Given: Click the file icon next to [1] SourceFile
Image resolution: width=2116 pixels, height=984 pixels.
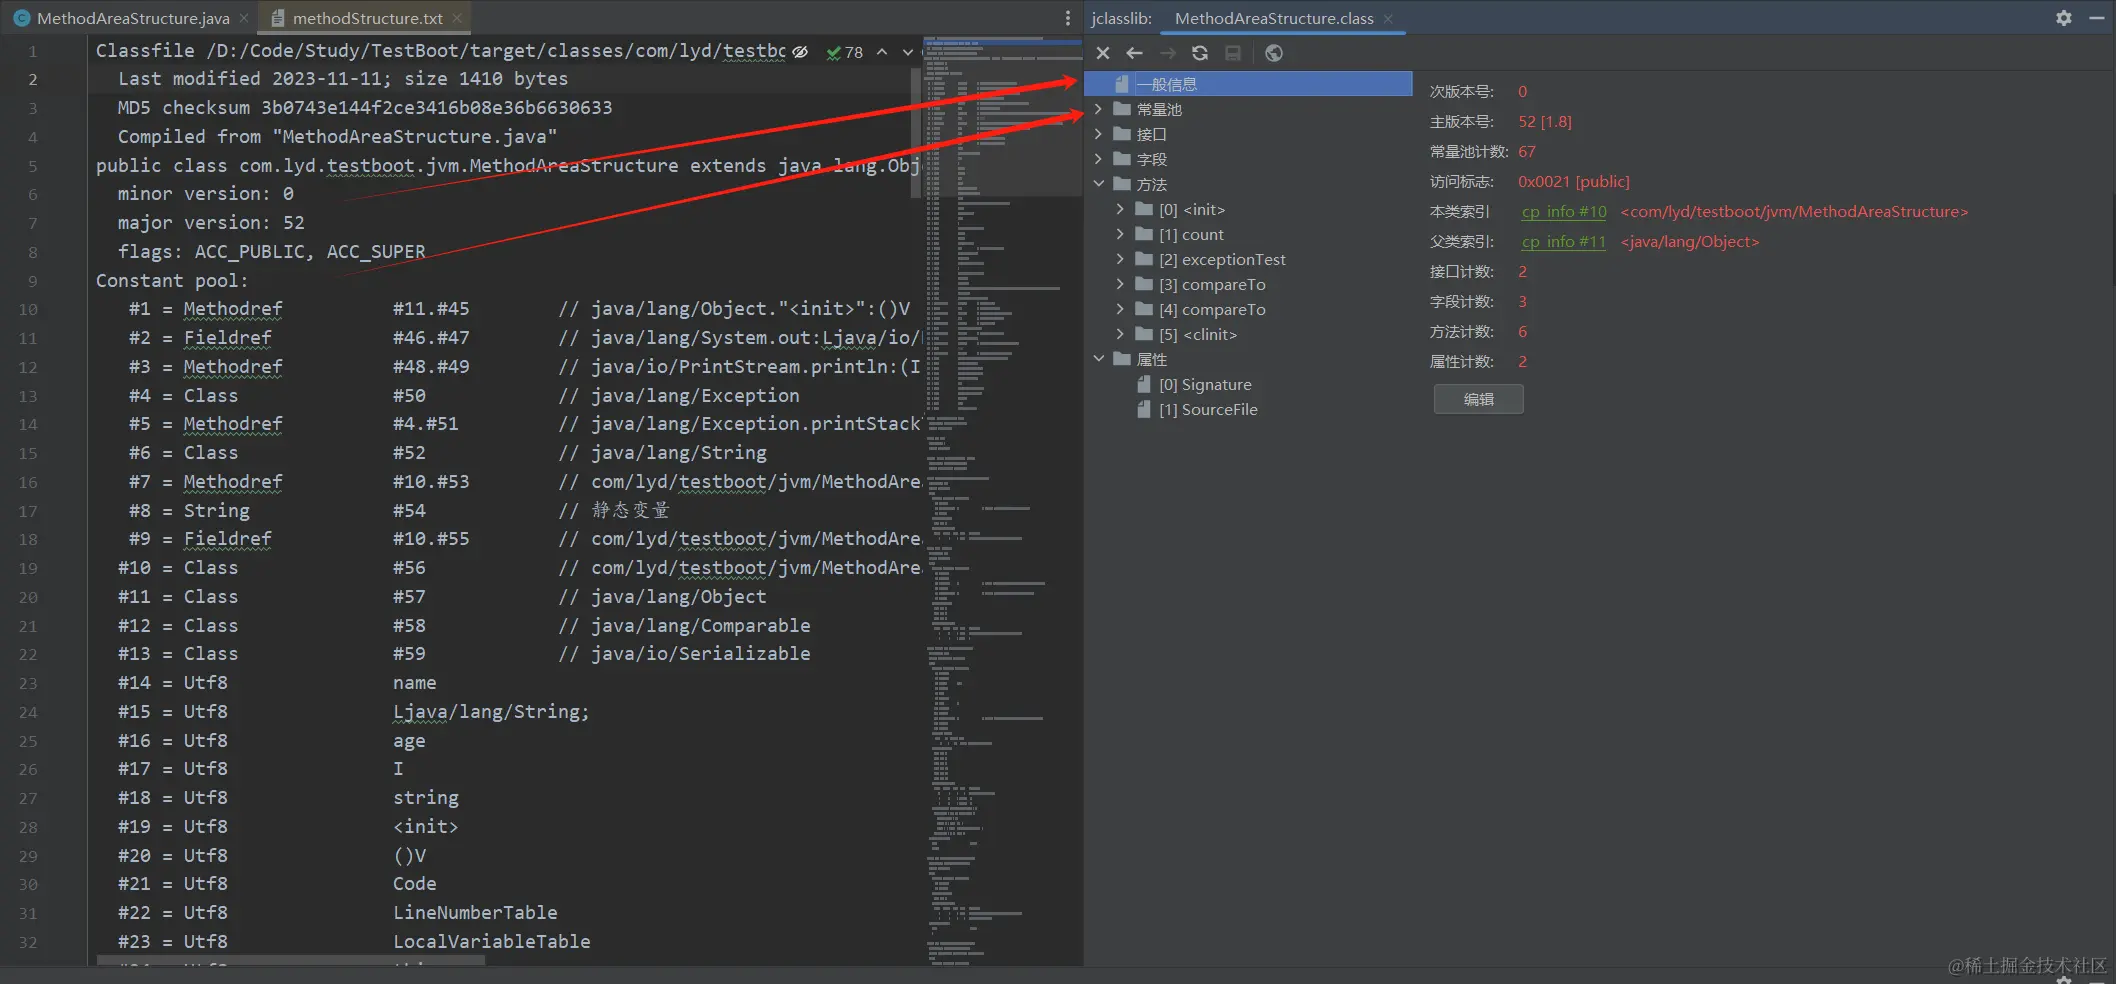Looking at the screenshot, I should coord(1144,409).
